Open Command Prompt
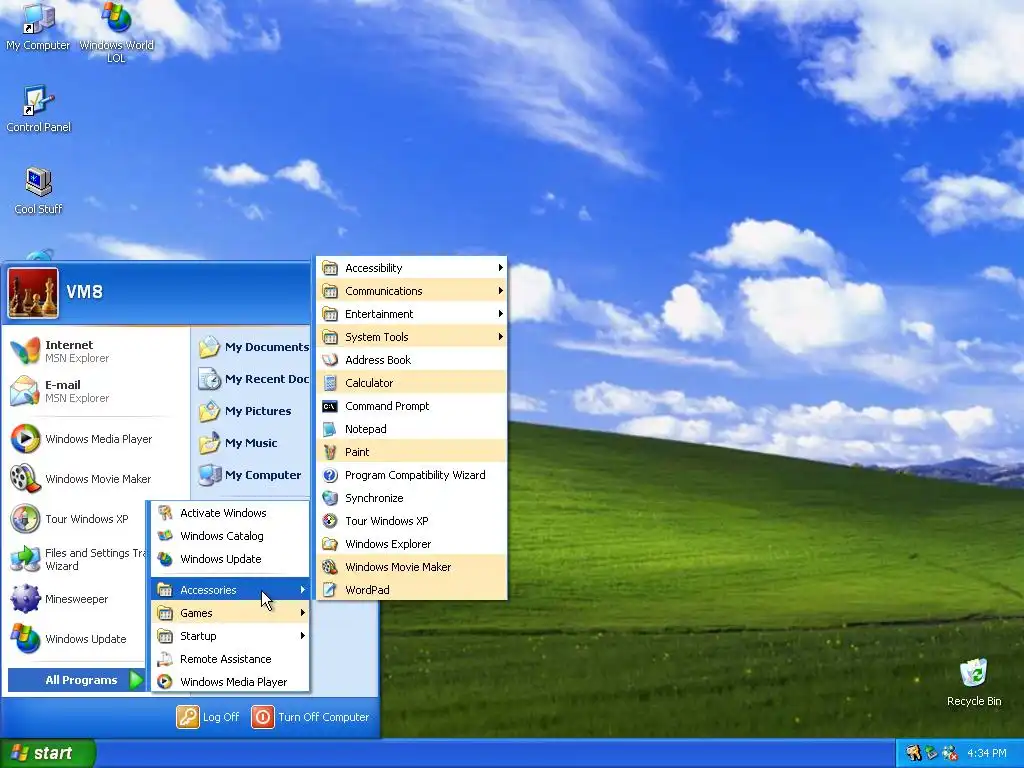Viewport: 1024px width, 768px height. (x=411, y=406)
